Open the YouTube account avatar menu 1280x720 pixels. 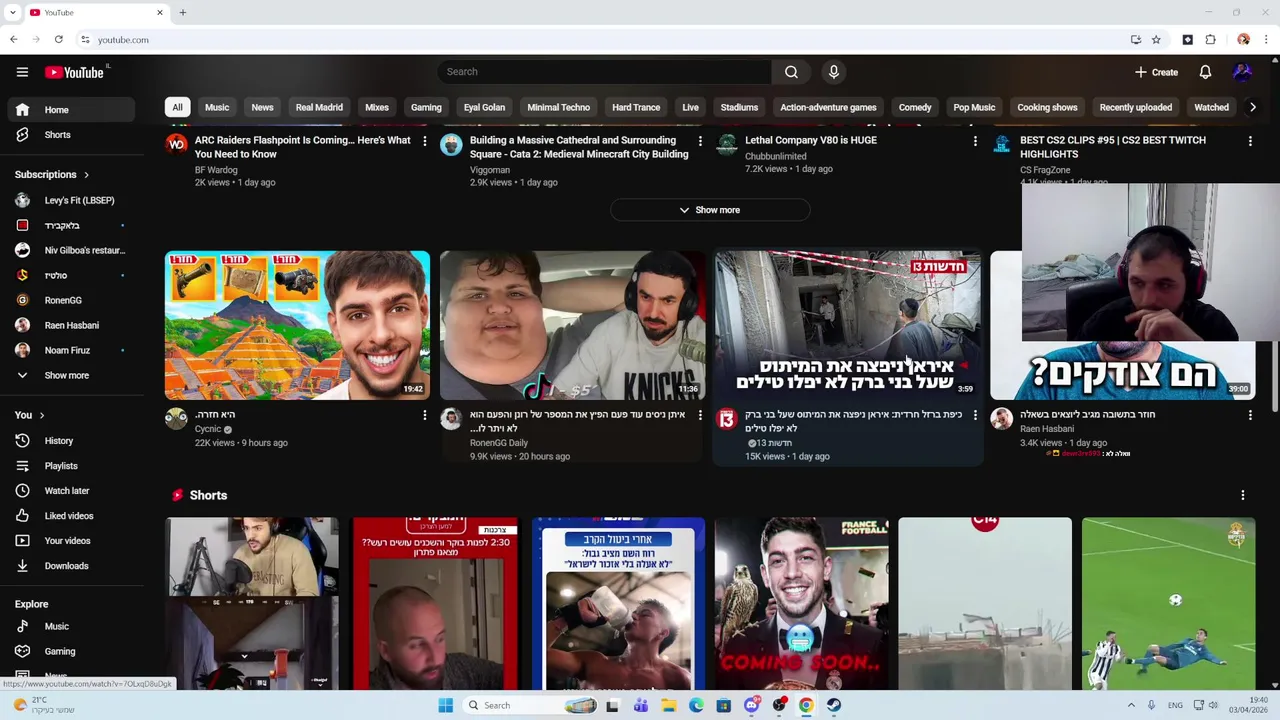tap(1242, 72)
